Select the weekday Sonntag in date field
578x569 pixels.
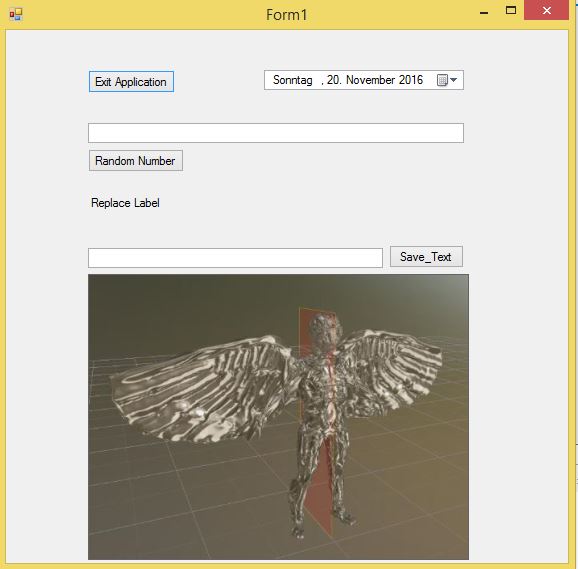click(293, 80)
